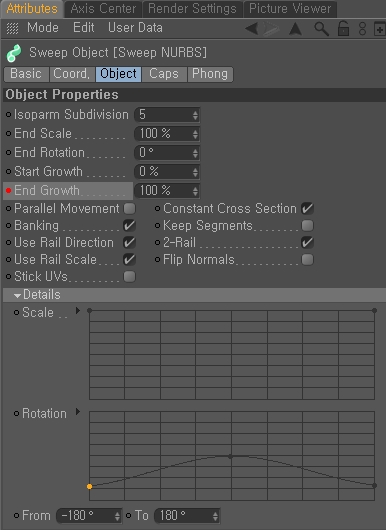
Task: Disable 2-Rail checkbox
Action: pyautogui.click(x=307, y=242)
